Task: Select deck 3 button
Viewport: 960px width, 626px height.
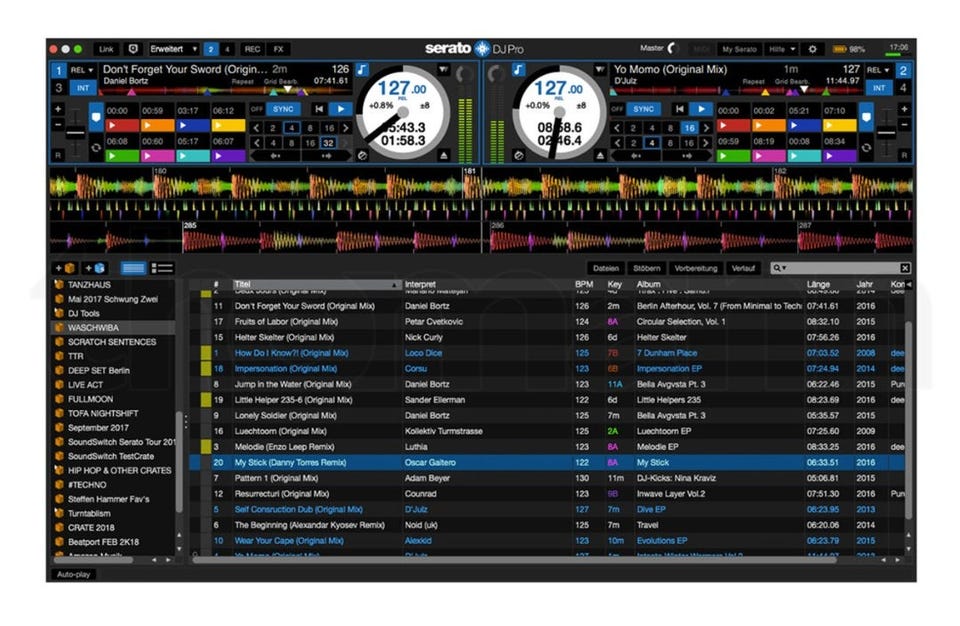Action: pyautogui.click(x=59, y=88)
